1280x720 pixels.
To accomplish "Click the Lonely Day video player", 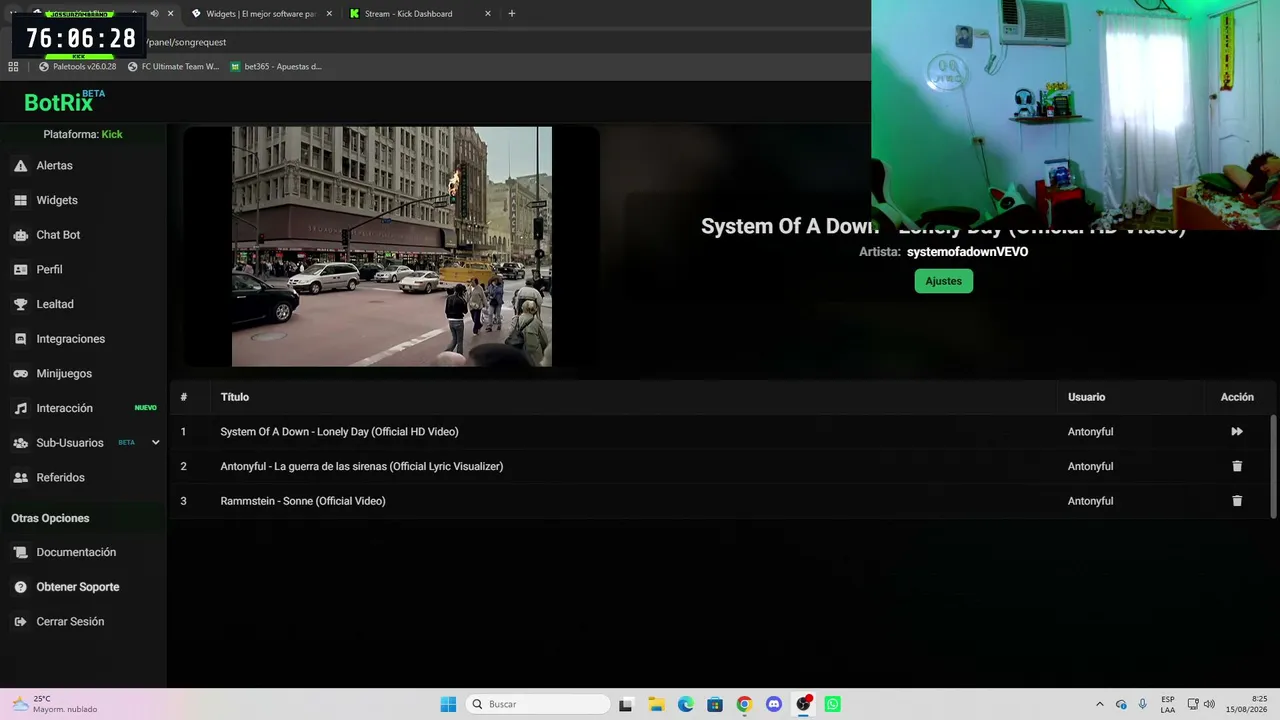I will coord(392,246).
